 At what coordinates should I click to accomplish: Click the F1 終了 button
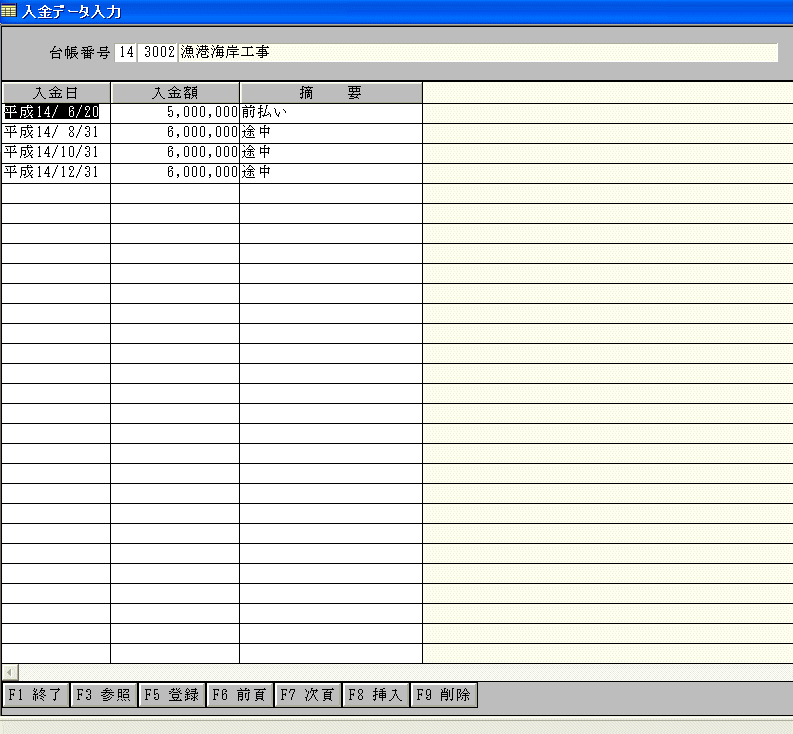(36, 695)
